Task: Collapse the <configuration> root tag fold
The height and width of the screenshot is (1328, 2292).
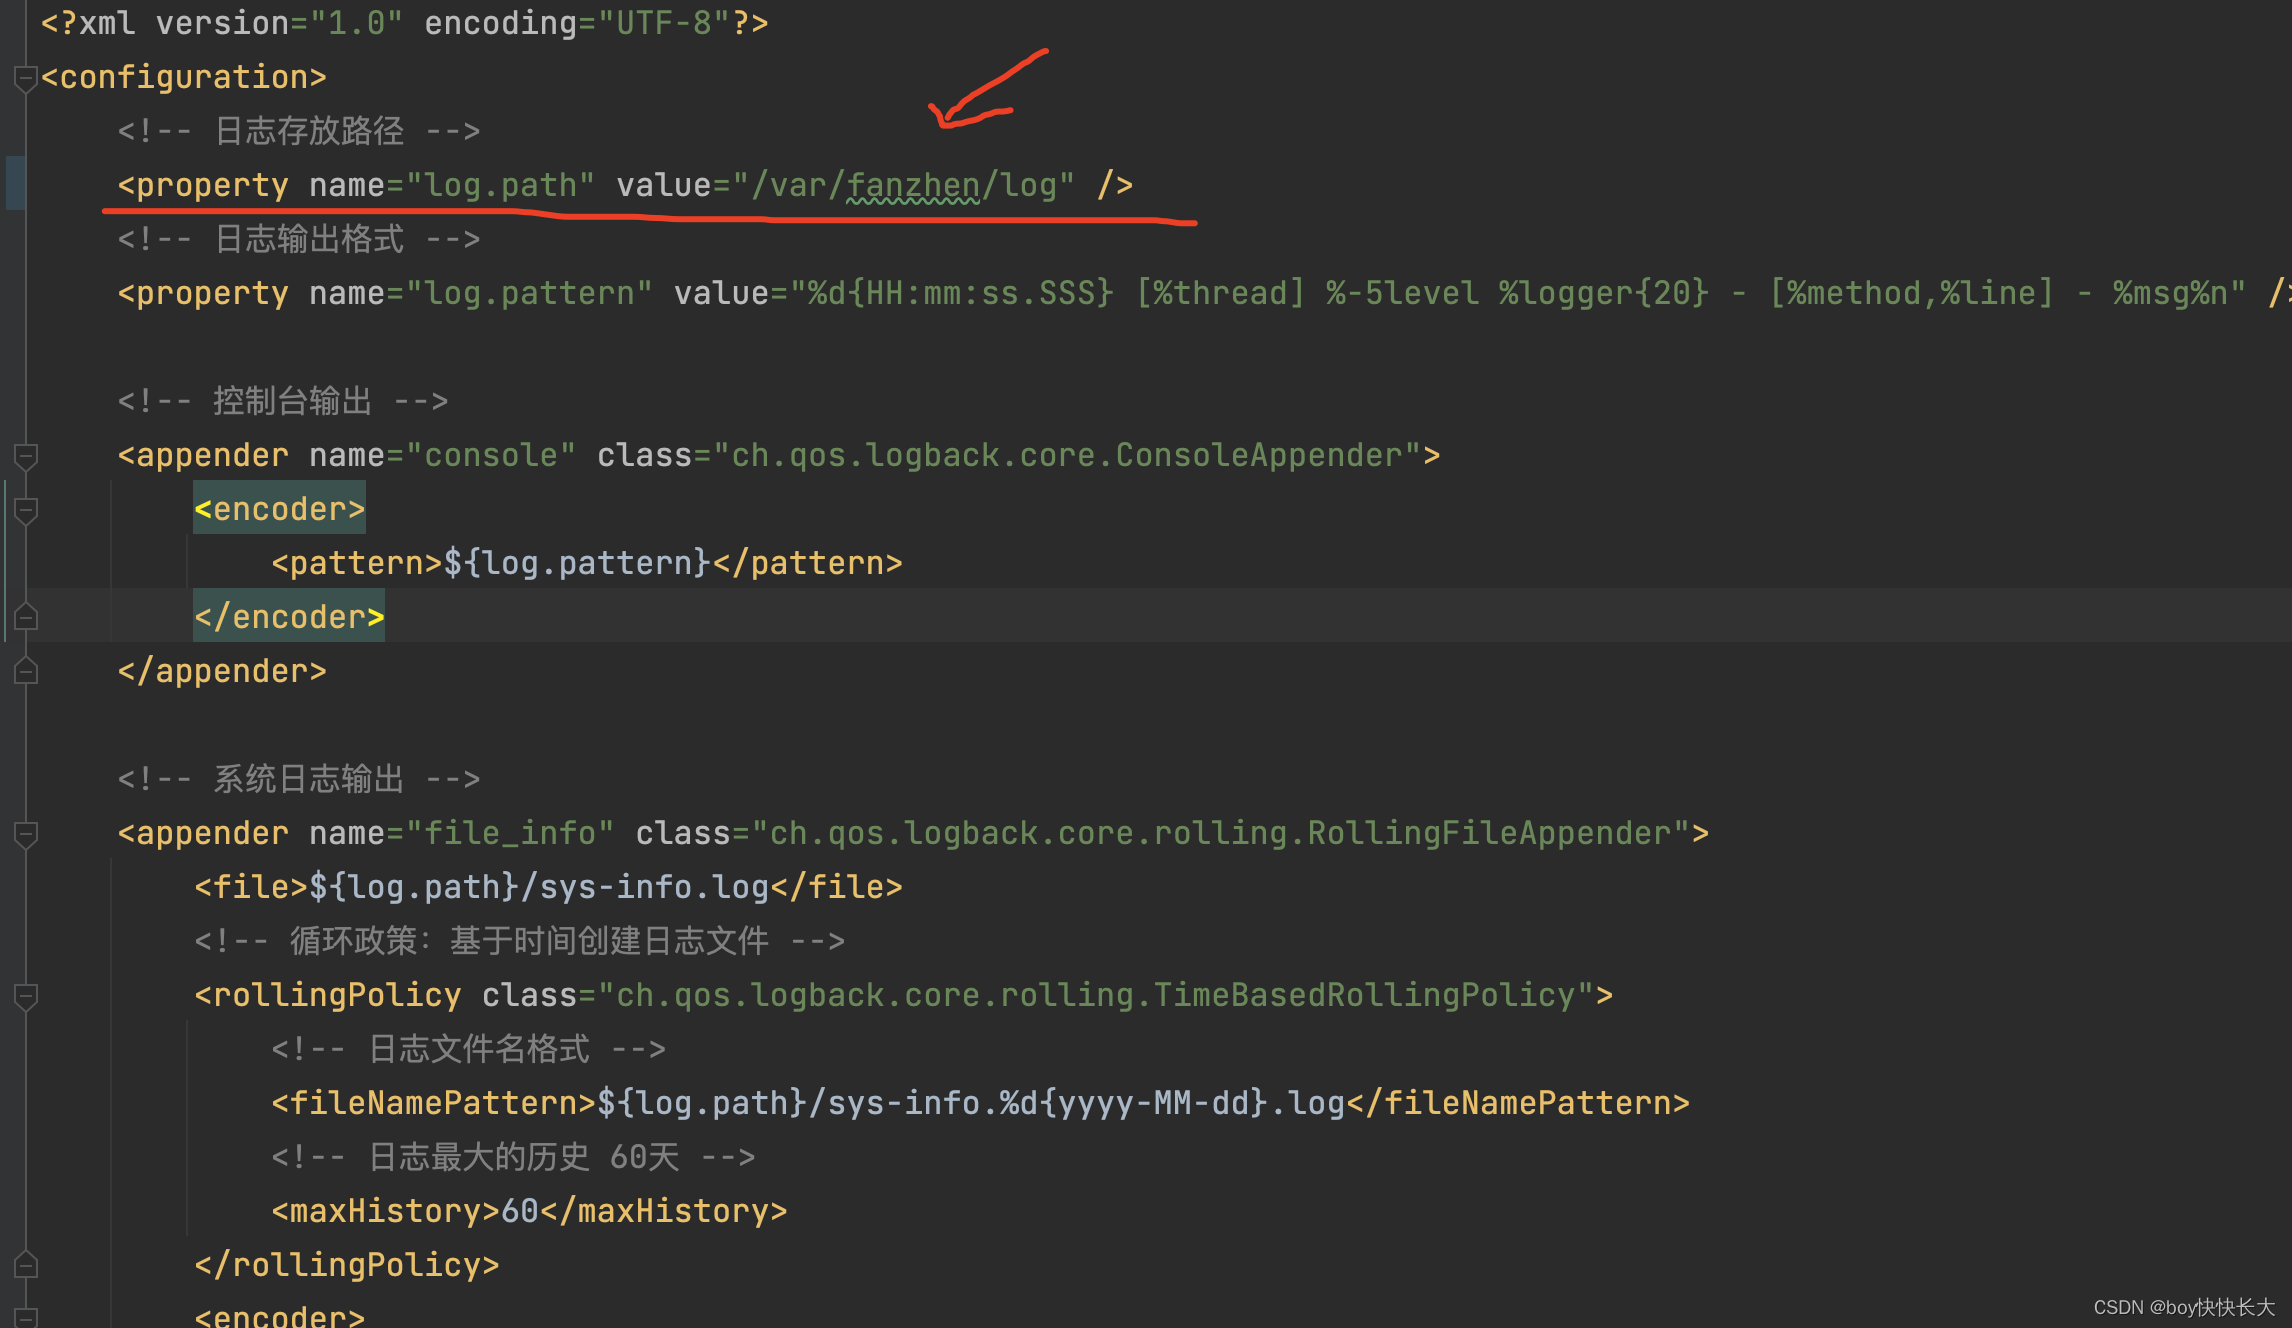Action: [x=26, y=78]
